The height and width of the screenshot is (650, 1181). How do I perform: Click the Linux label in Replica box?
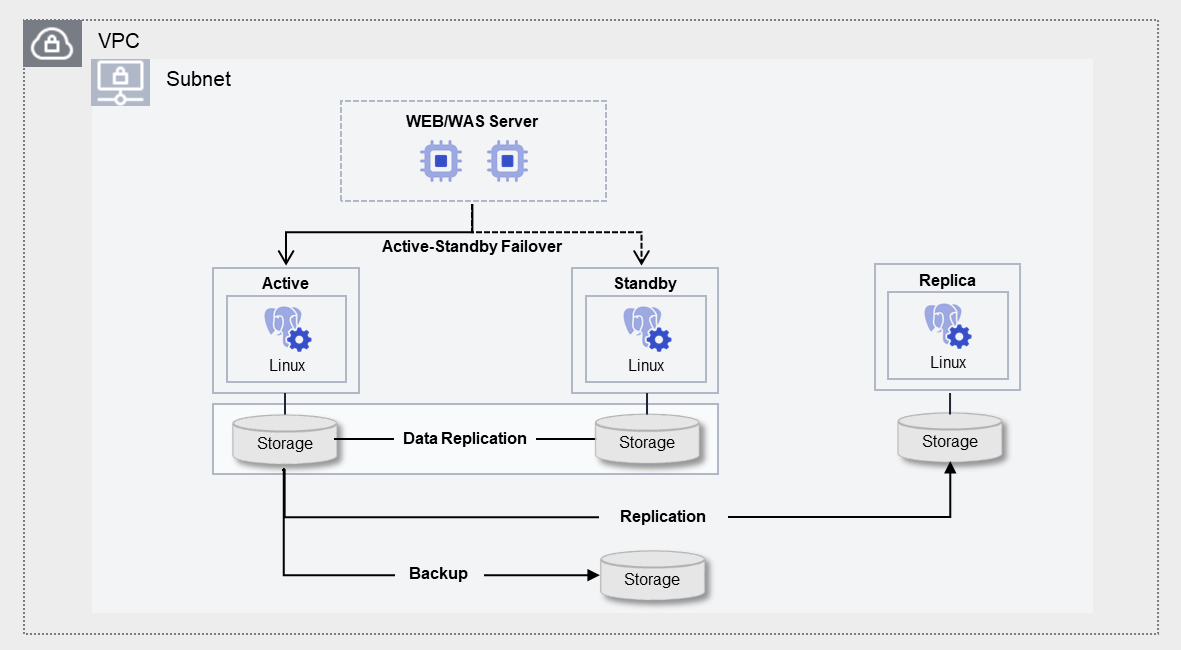(x=948, y=362)
